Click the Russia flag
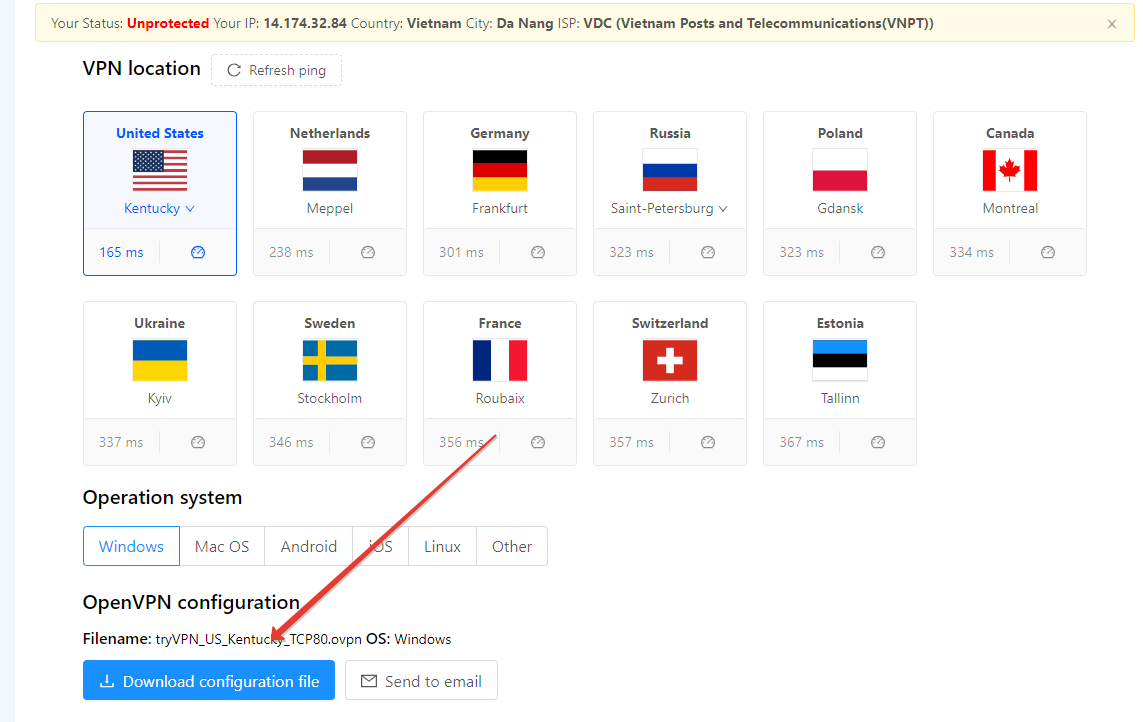Viewport: 1144px width, 722px height. click(x=670, y=170)
